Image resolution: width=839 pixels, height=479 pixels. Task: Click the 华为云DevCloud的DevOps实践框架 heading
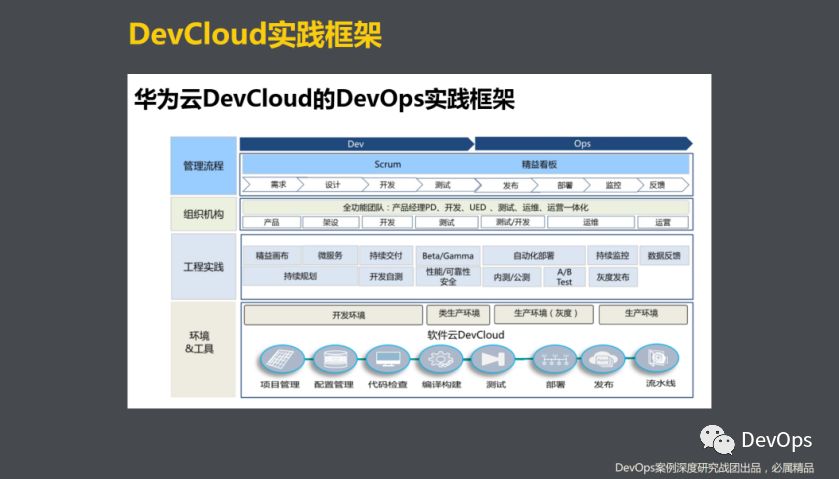[x=324, y=99]
